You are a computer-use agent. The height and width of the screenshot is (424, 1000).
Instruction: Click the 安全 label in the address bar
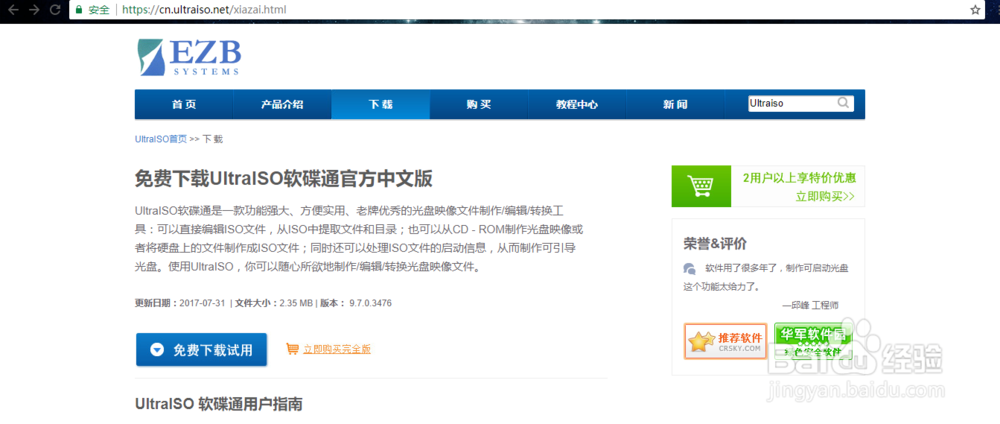pos(99,10)
